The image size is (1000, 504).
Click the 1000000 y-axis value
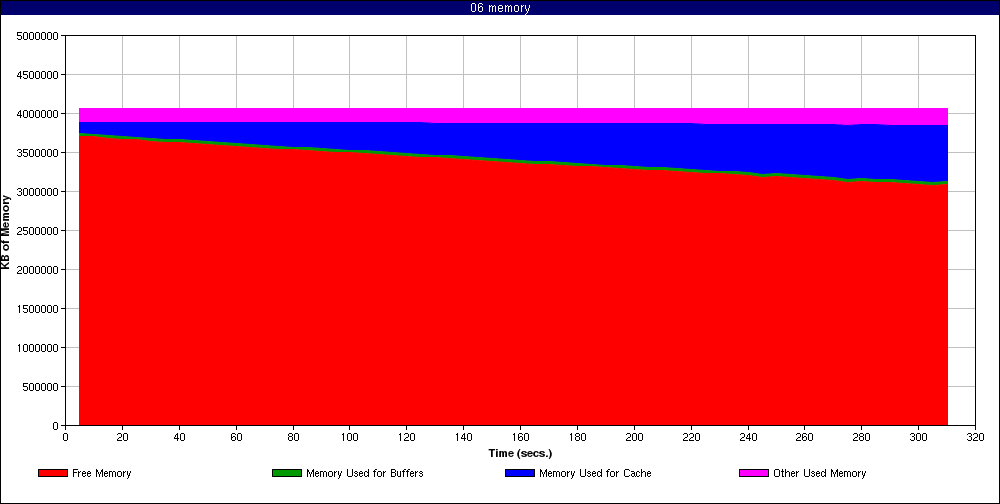point(38,348)
